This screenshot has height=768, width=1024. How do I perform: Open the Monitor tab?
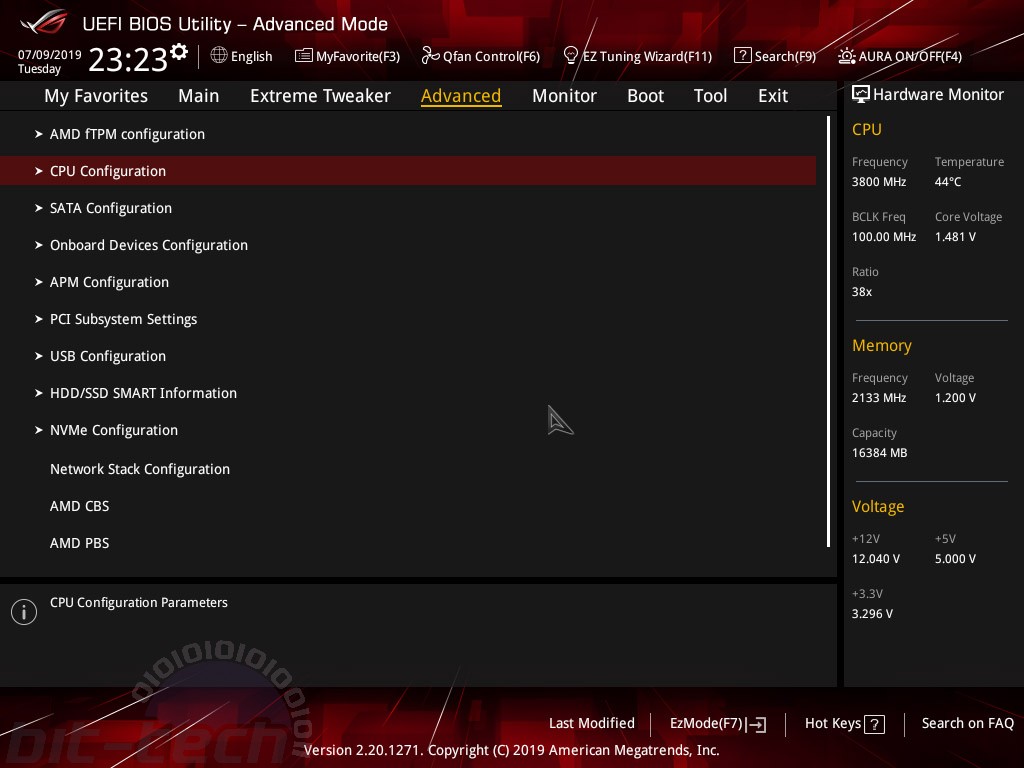(x=564, y=96)
